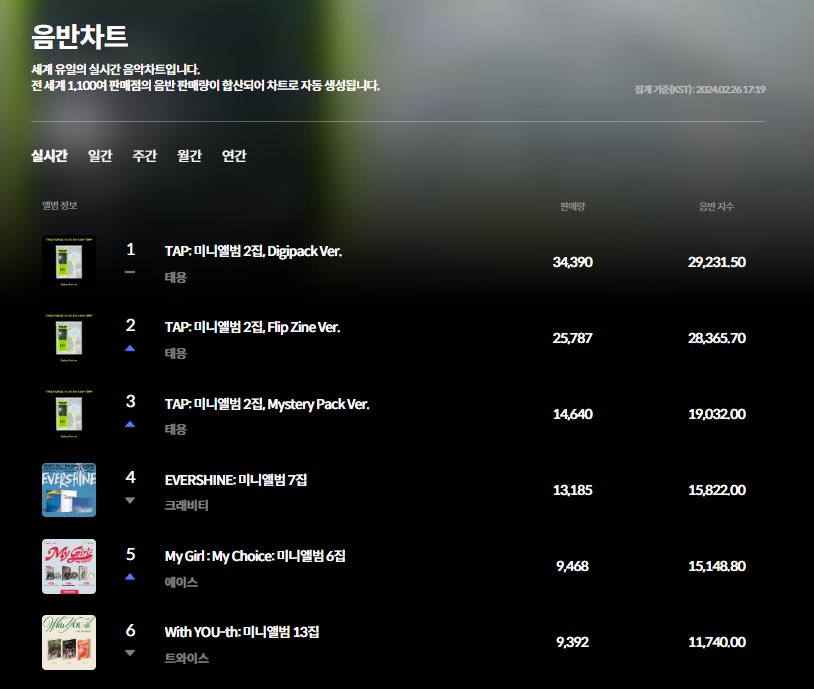
Task: Select the 주간 chart tab
Action: [x=145, y=155]
